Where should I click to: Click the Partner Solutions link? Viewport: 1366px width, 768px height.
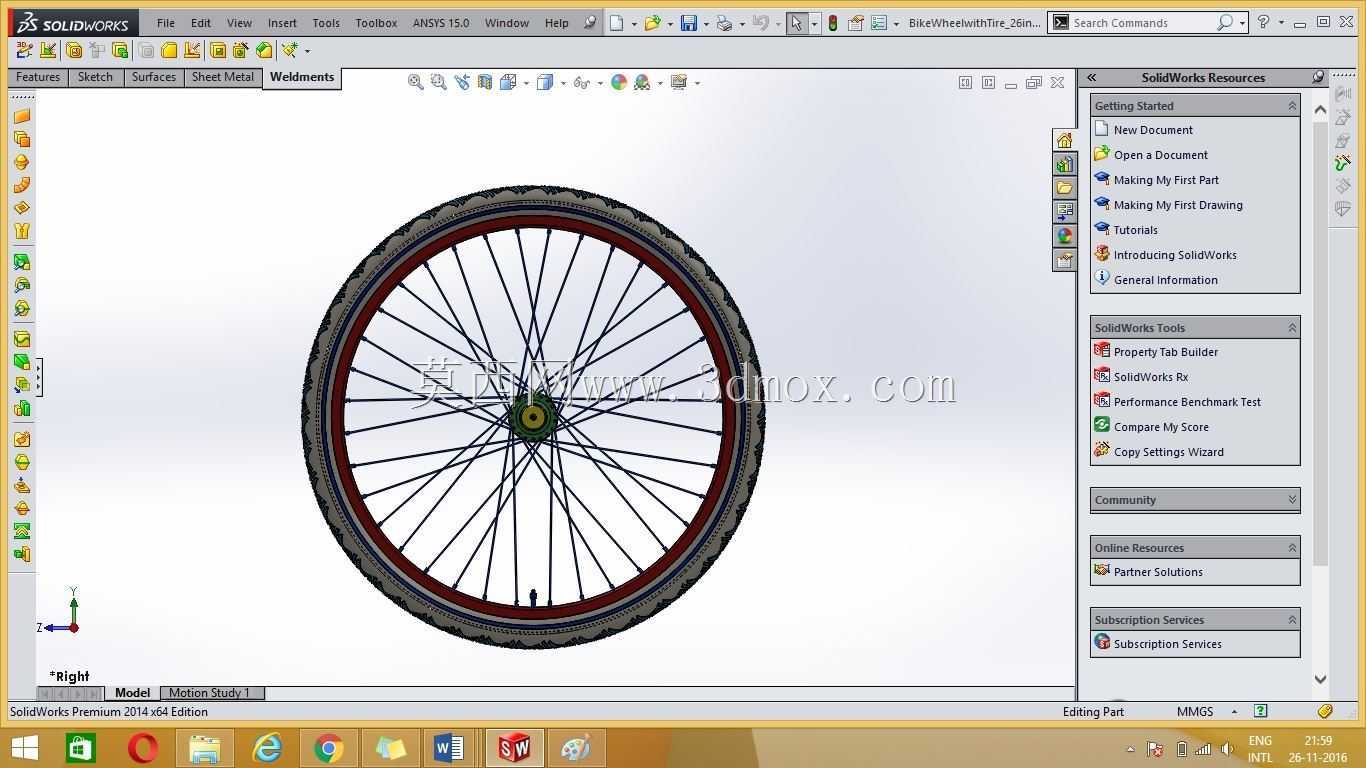[1158, 571]
